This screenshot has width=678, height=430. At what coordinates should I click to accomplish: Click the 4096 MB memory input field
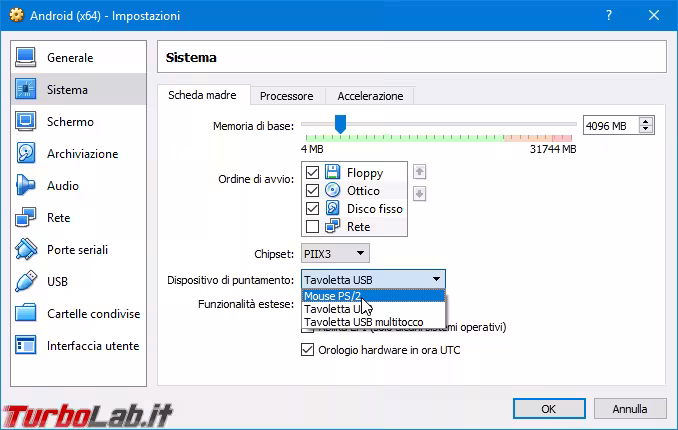tap(611, 126)
